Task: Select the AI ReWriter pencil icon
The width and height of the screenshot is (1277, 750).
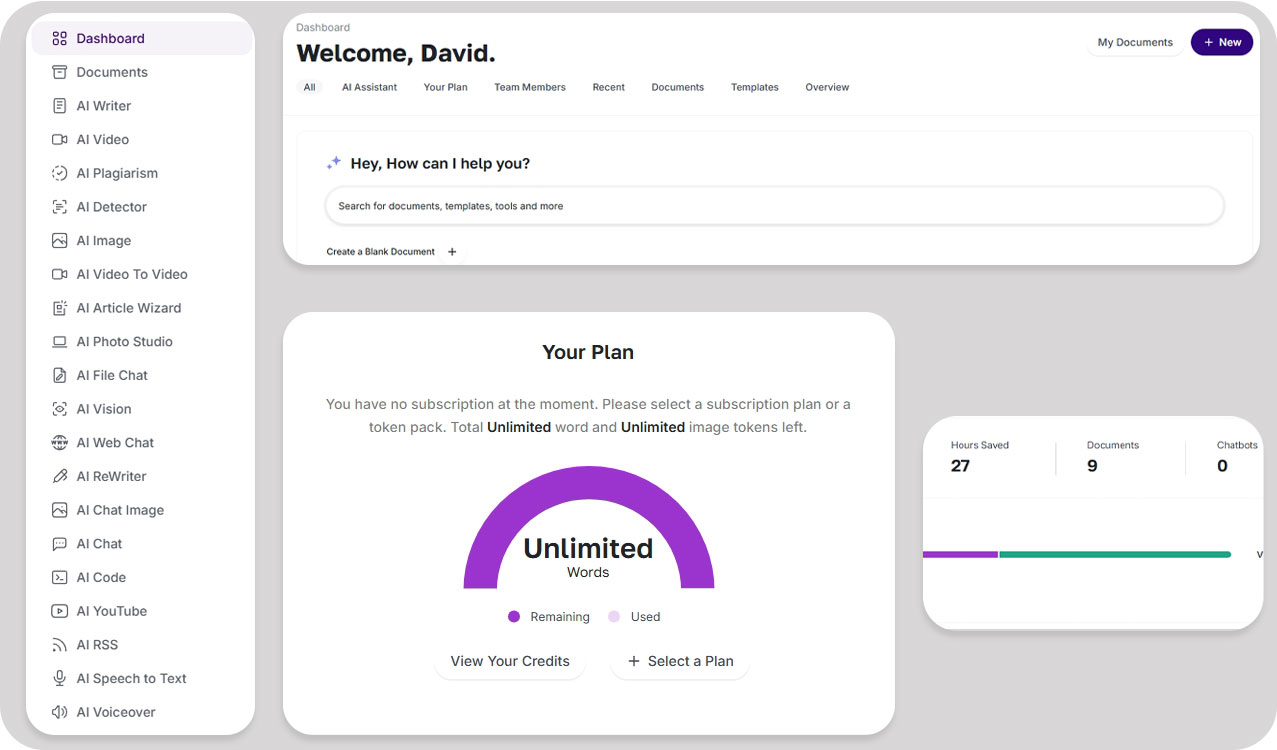Action: 59,476
